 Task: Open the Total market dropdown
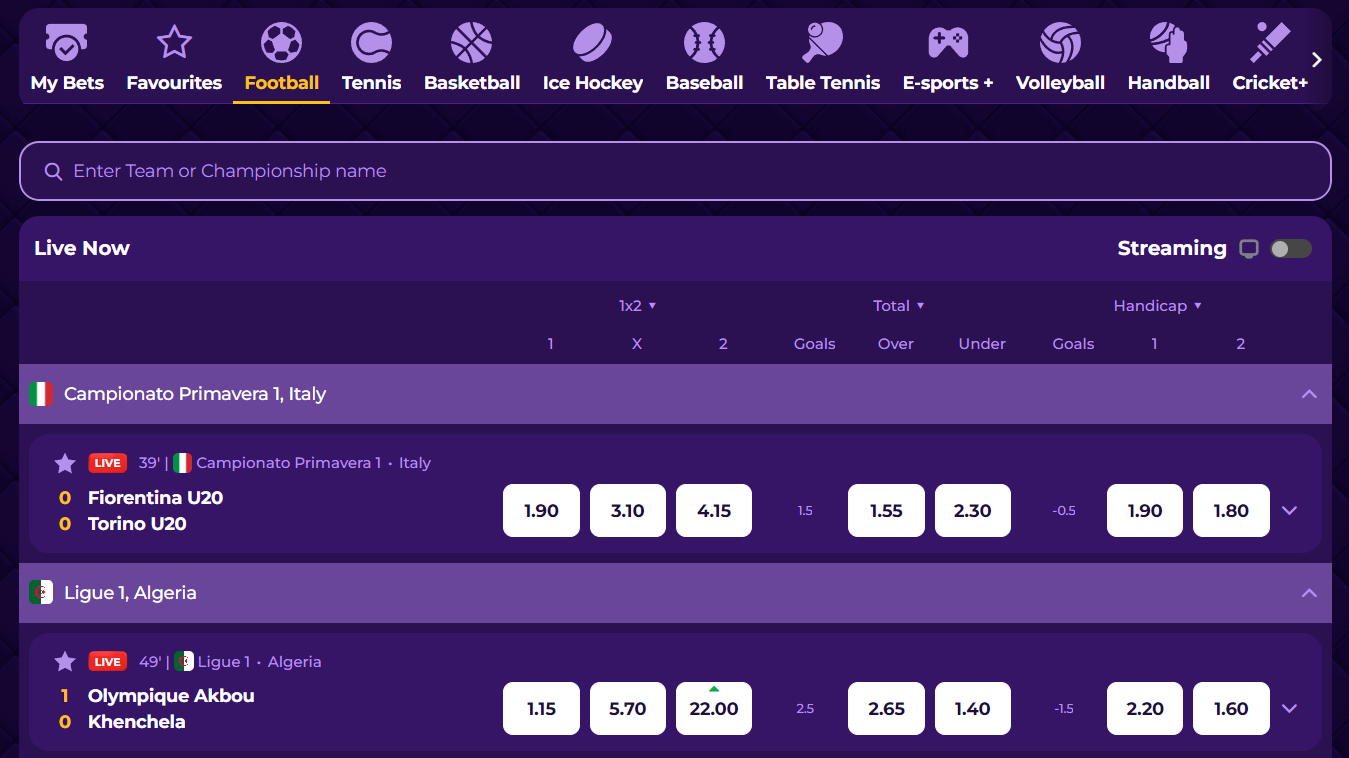point(898,306)
